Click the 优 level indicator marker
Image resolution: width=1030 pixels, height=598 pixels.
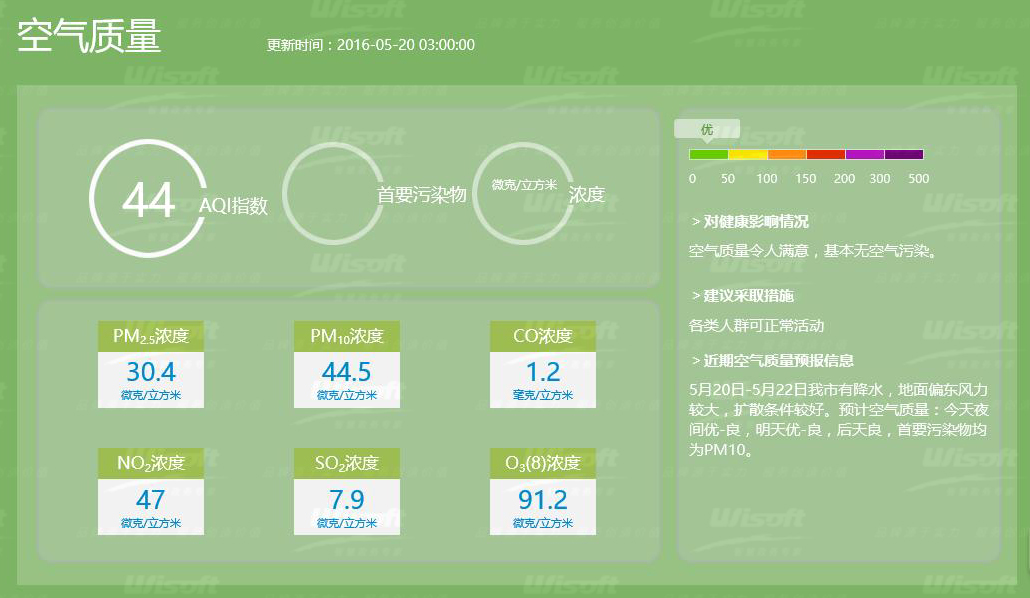(x=707, y=130)
